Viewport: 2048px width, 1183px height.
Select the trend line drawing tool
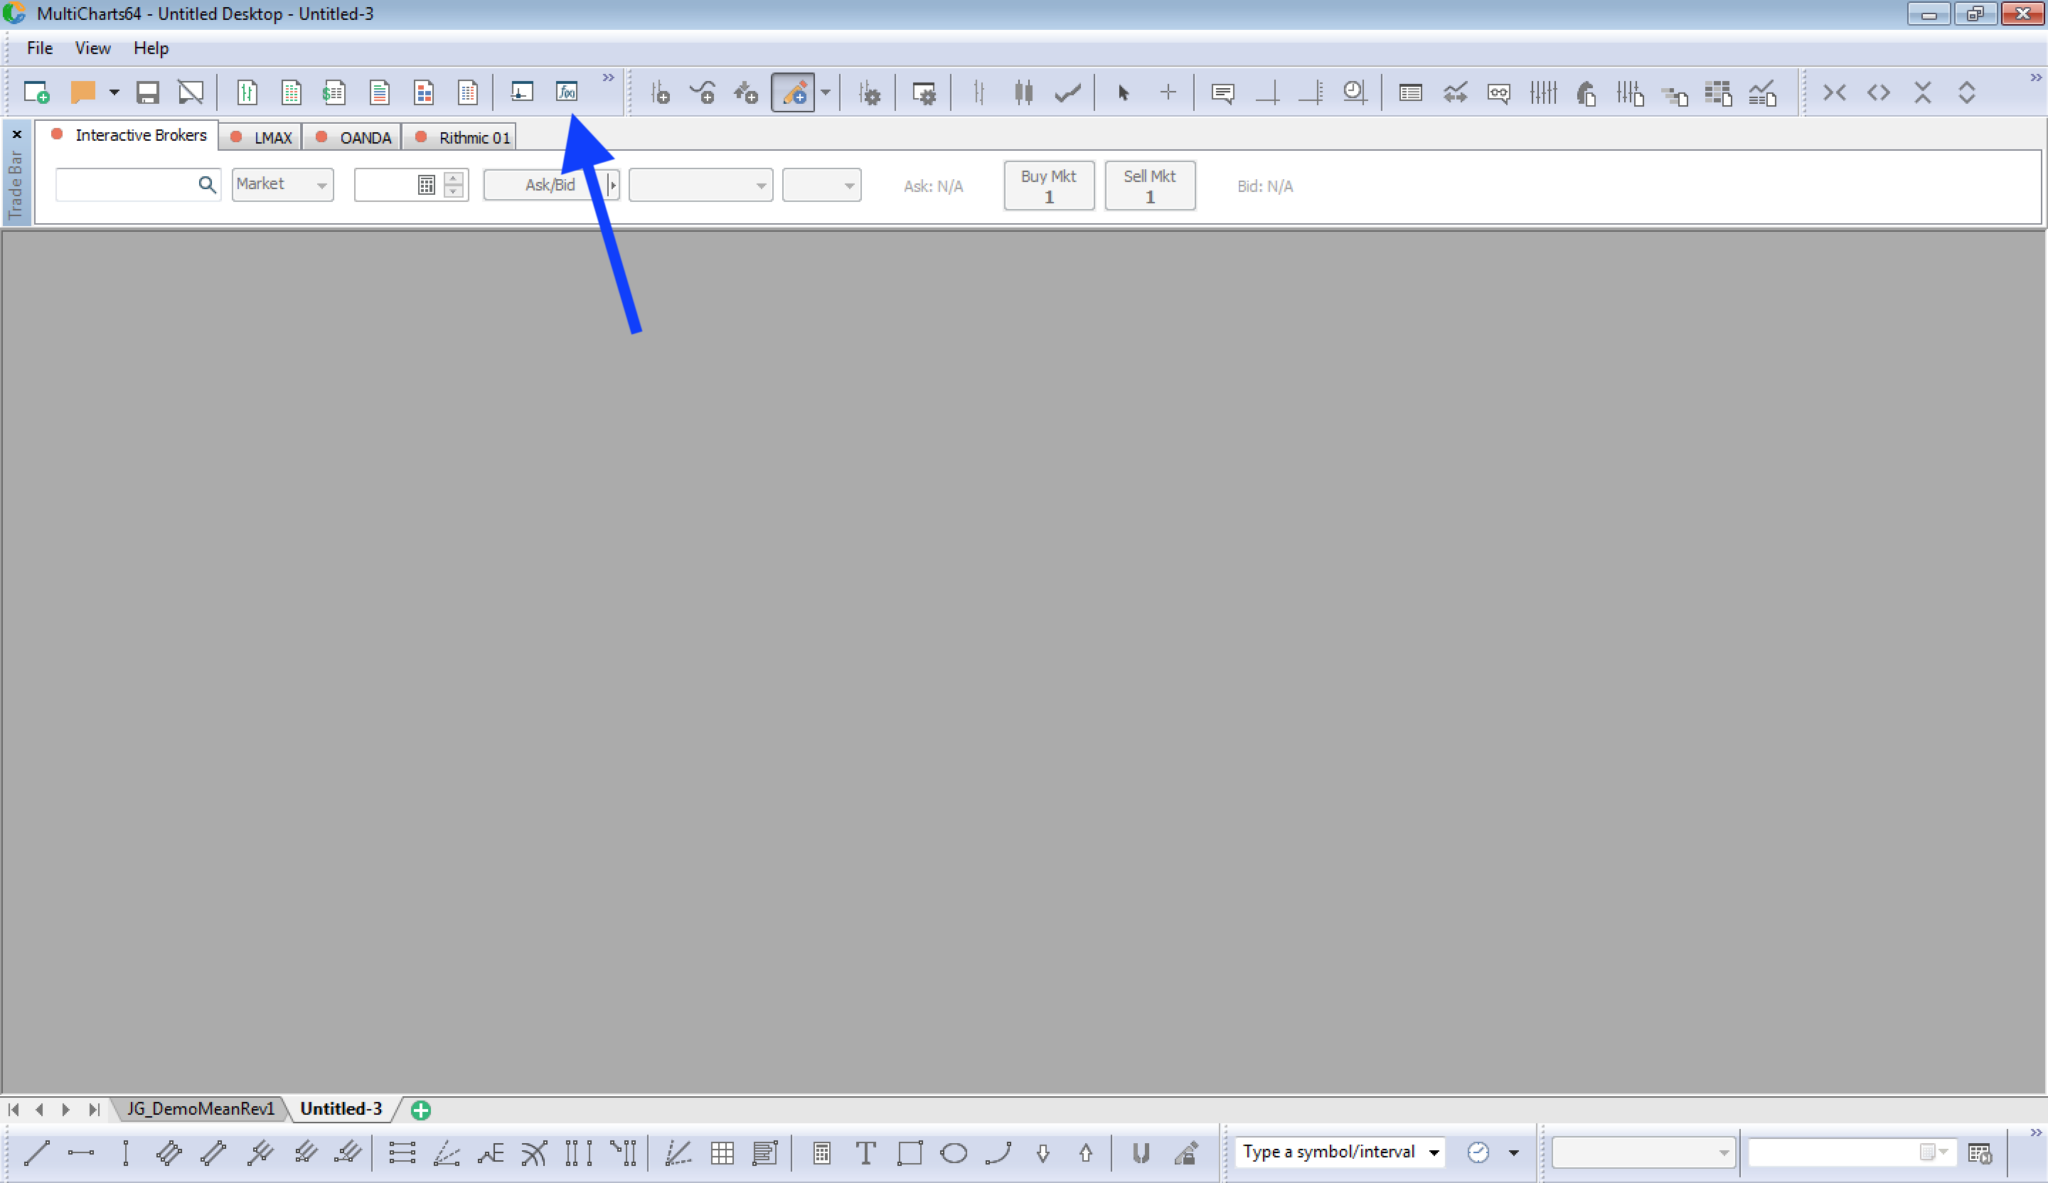coord(37,1153)
